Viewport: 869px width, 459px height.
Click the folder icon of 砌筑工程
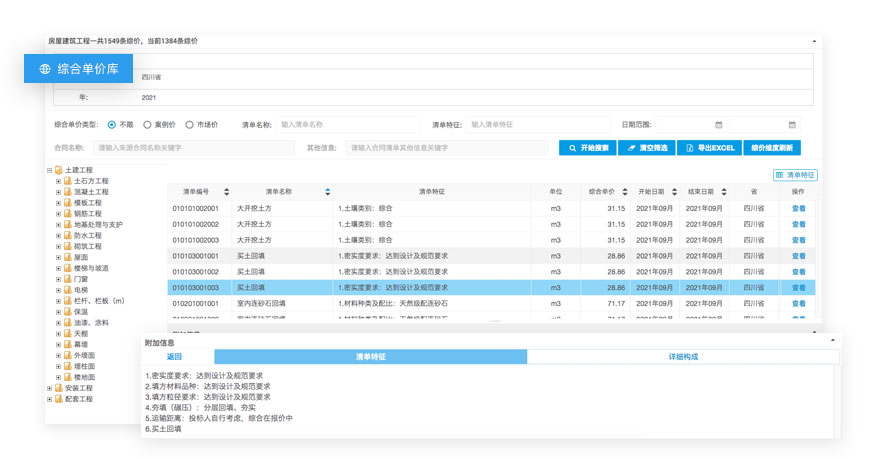(x=68, y=246)
